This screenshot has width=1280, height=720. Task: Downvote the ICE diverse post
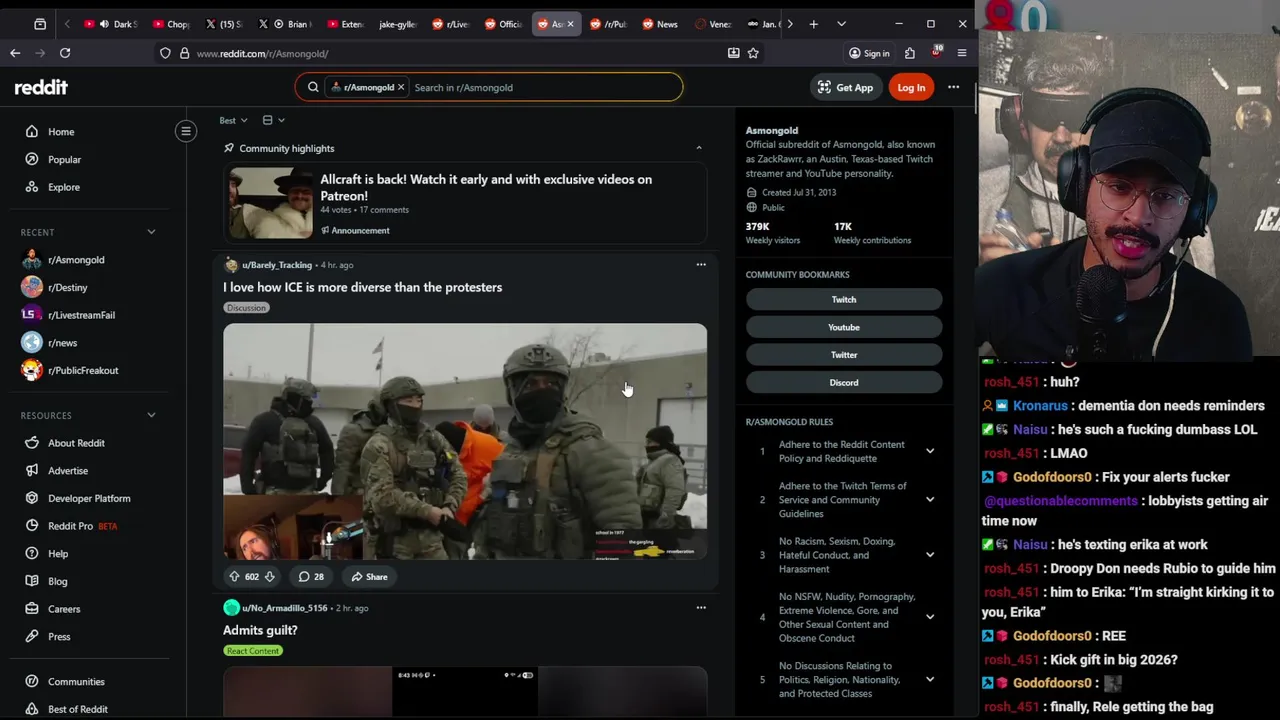[269, 576]
